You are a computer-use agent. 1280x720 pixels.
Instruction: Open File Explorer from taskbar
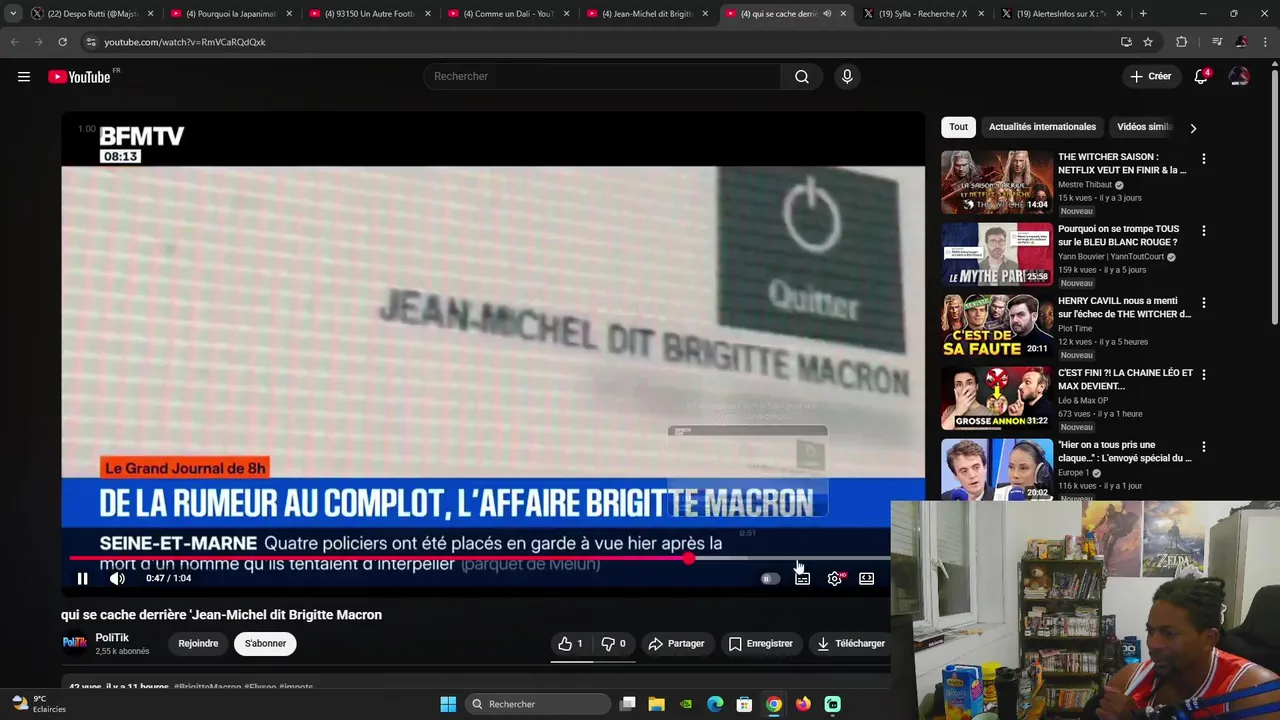656,704
